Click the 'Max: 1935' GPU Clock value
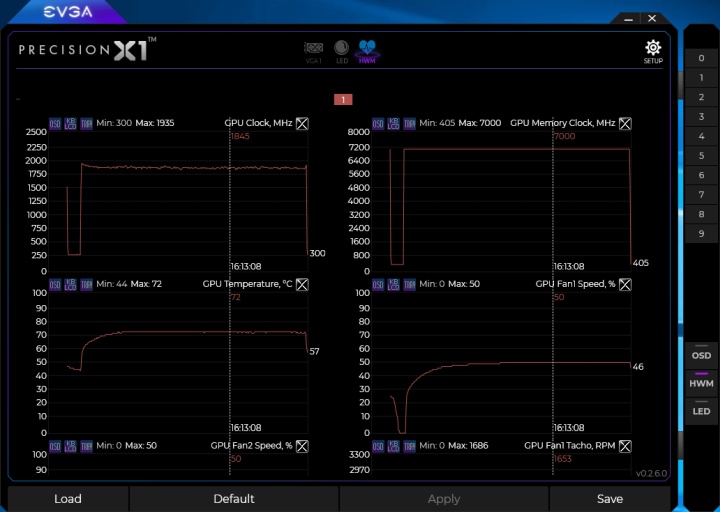 tap(155, 123)
